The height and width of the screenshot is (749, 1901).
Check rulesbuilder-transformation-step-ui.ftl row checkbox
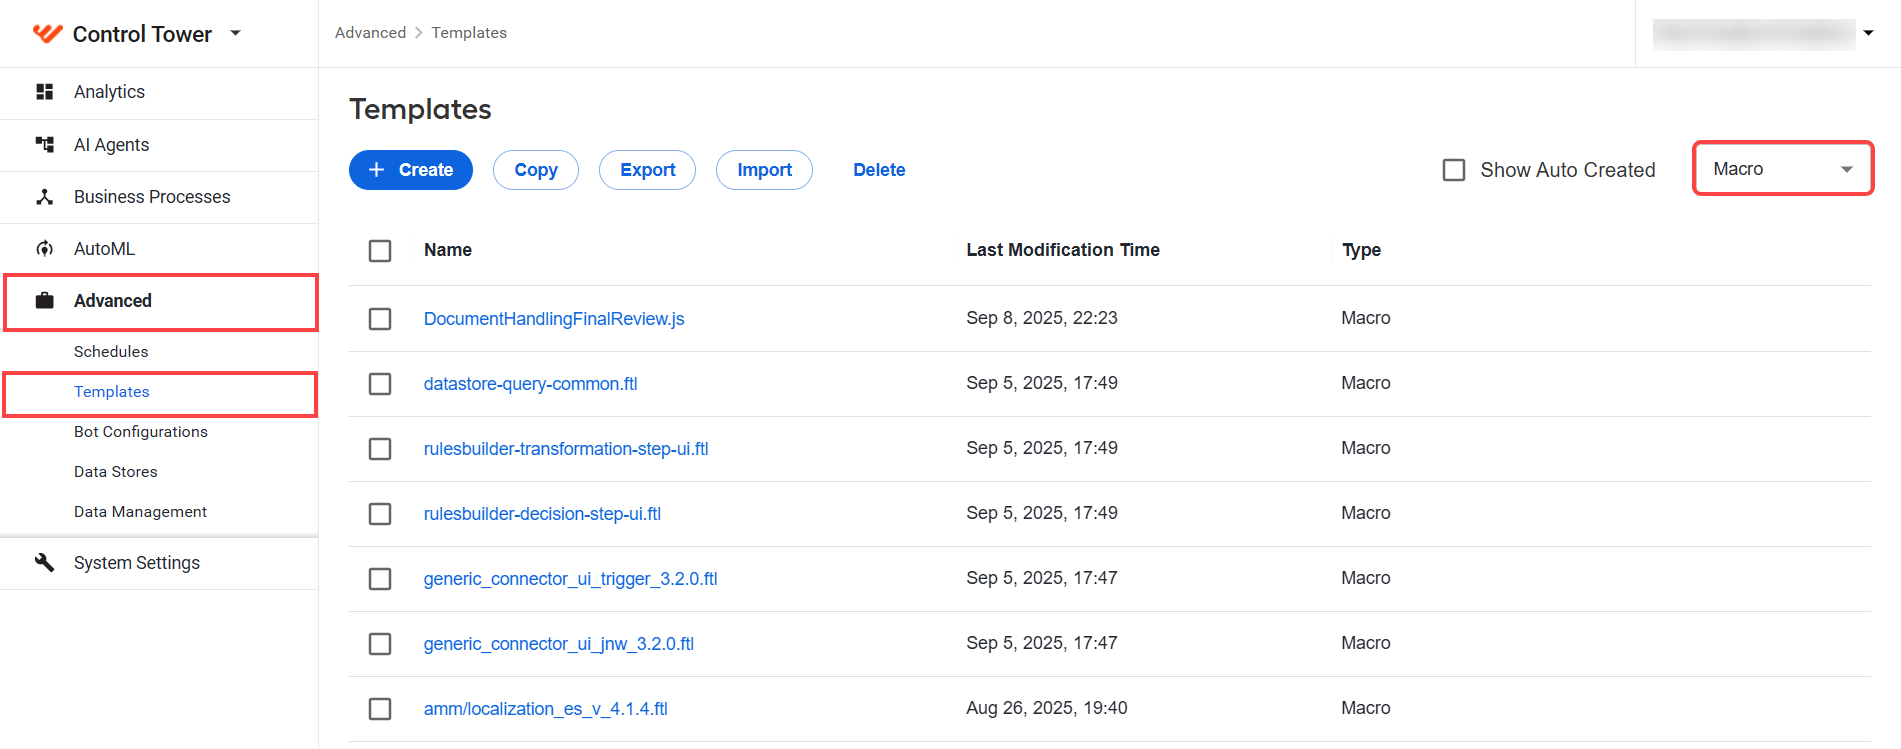pyautogui.click(x=380, y=448)
